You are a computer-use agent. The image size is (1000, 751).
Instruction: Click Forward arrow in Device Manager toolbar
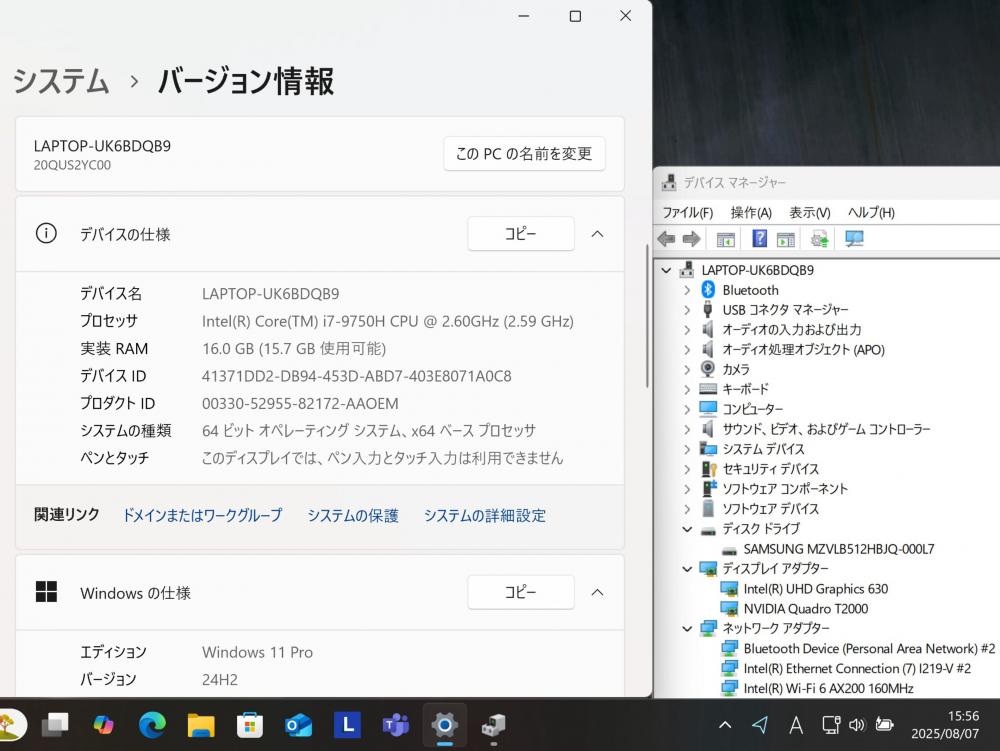691,239
